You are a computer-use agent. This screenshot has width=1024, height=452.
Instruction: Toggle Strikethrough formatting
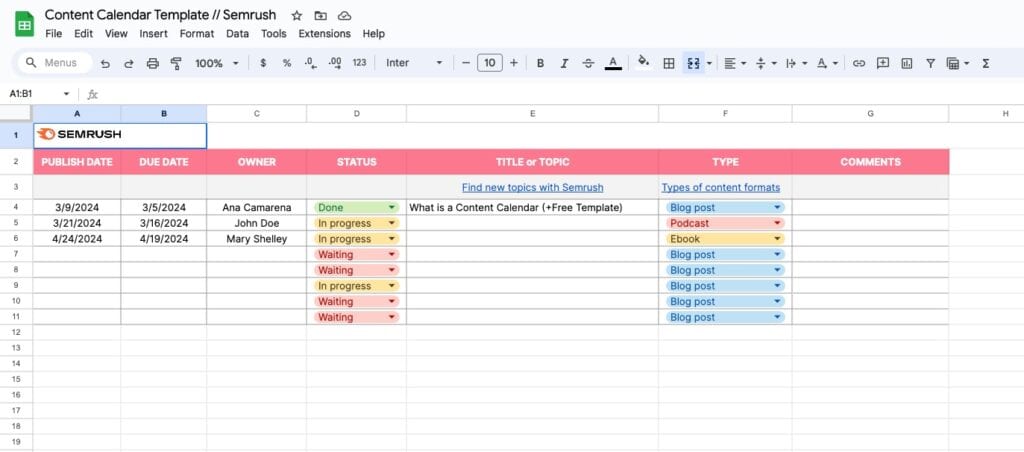pyautogui.click(x=588, y=63)
